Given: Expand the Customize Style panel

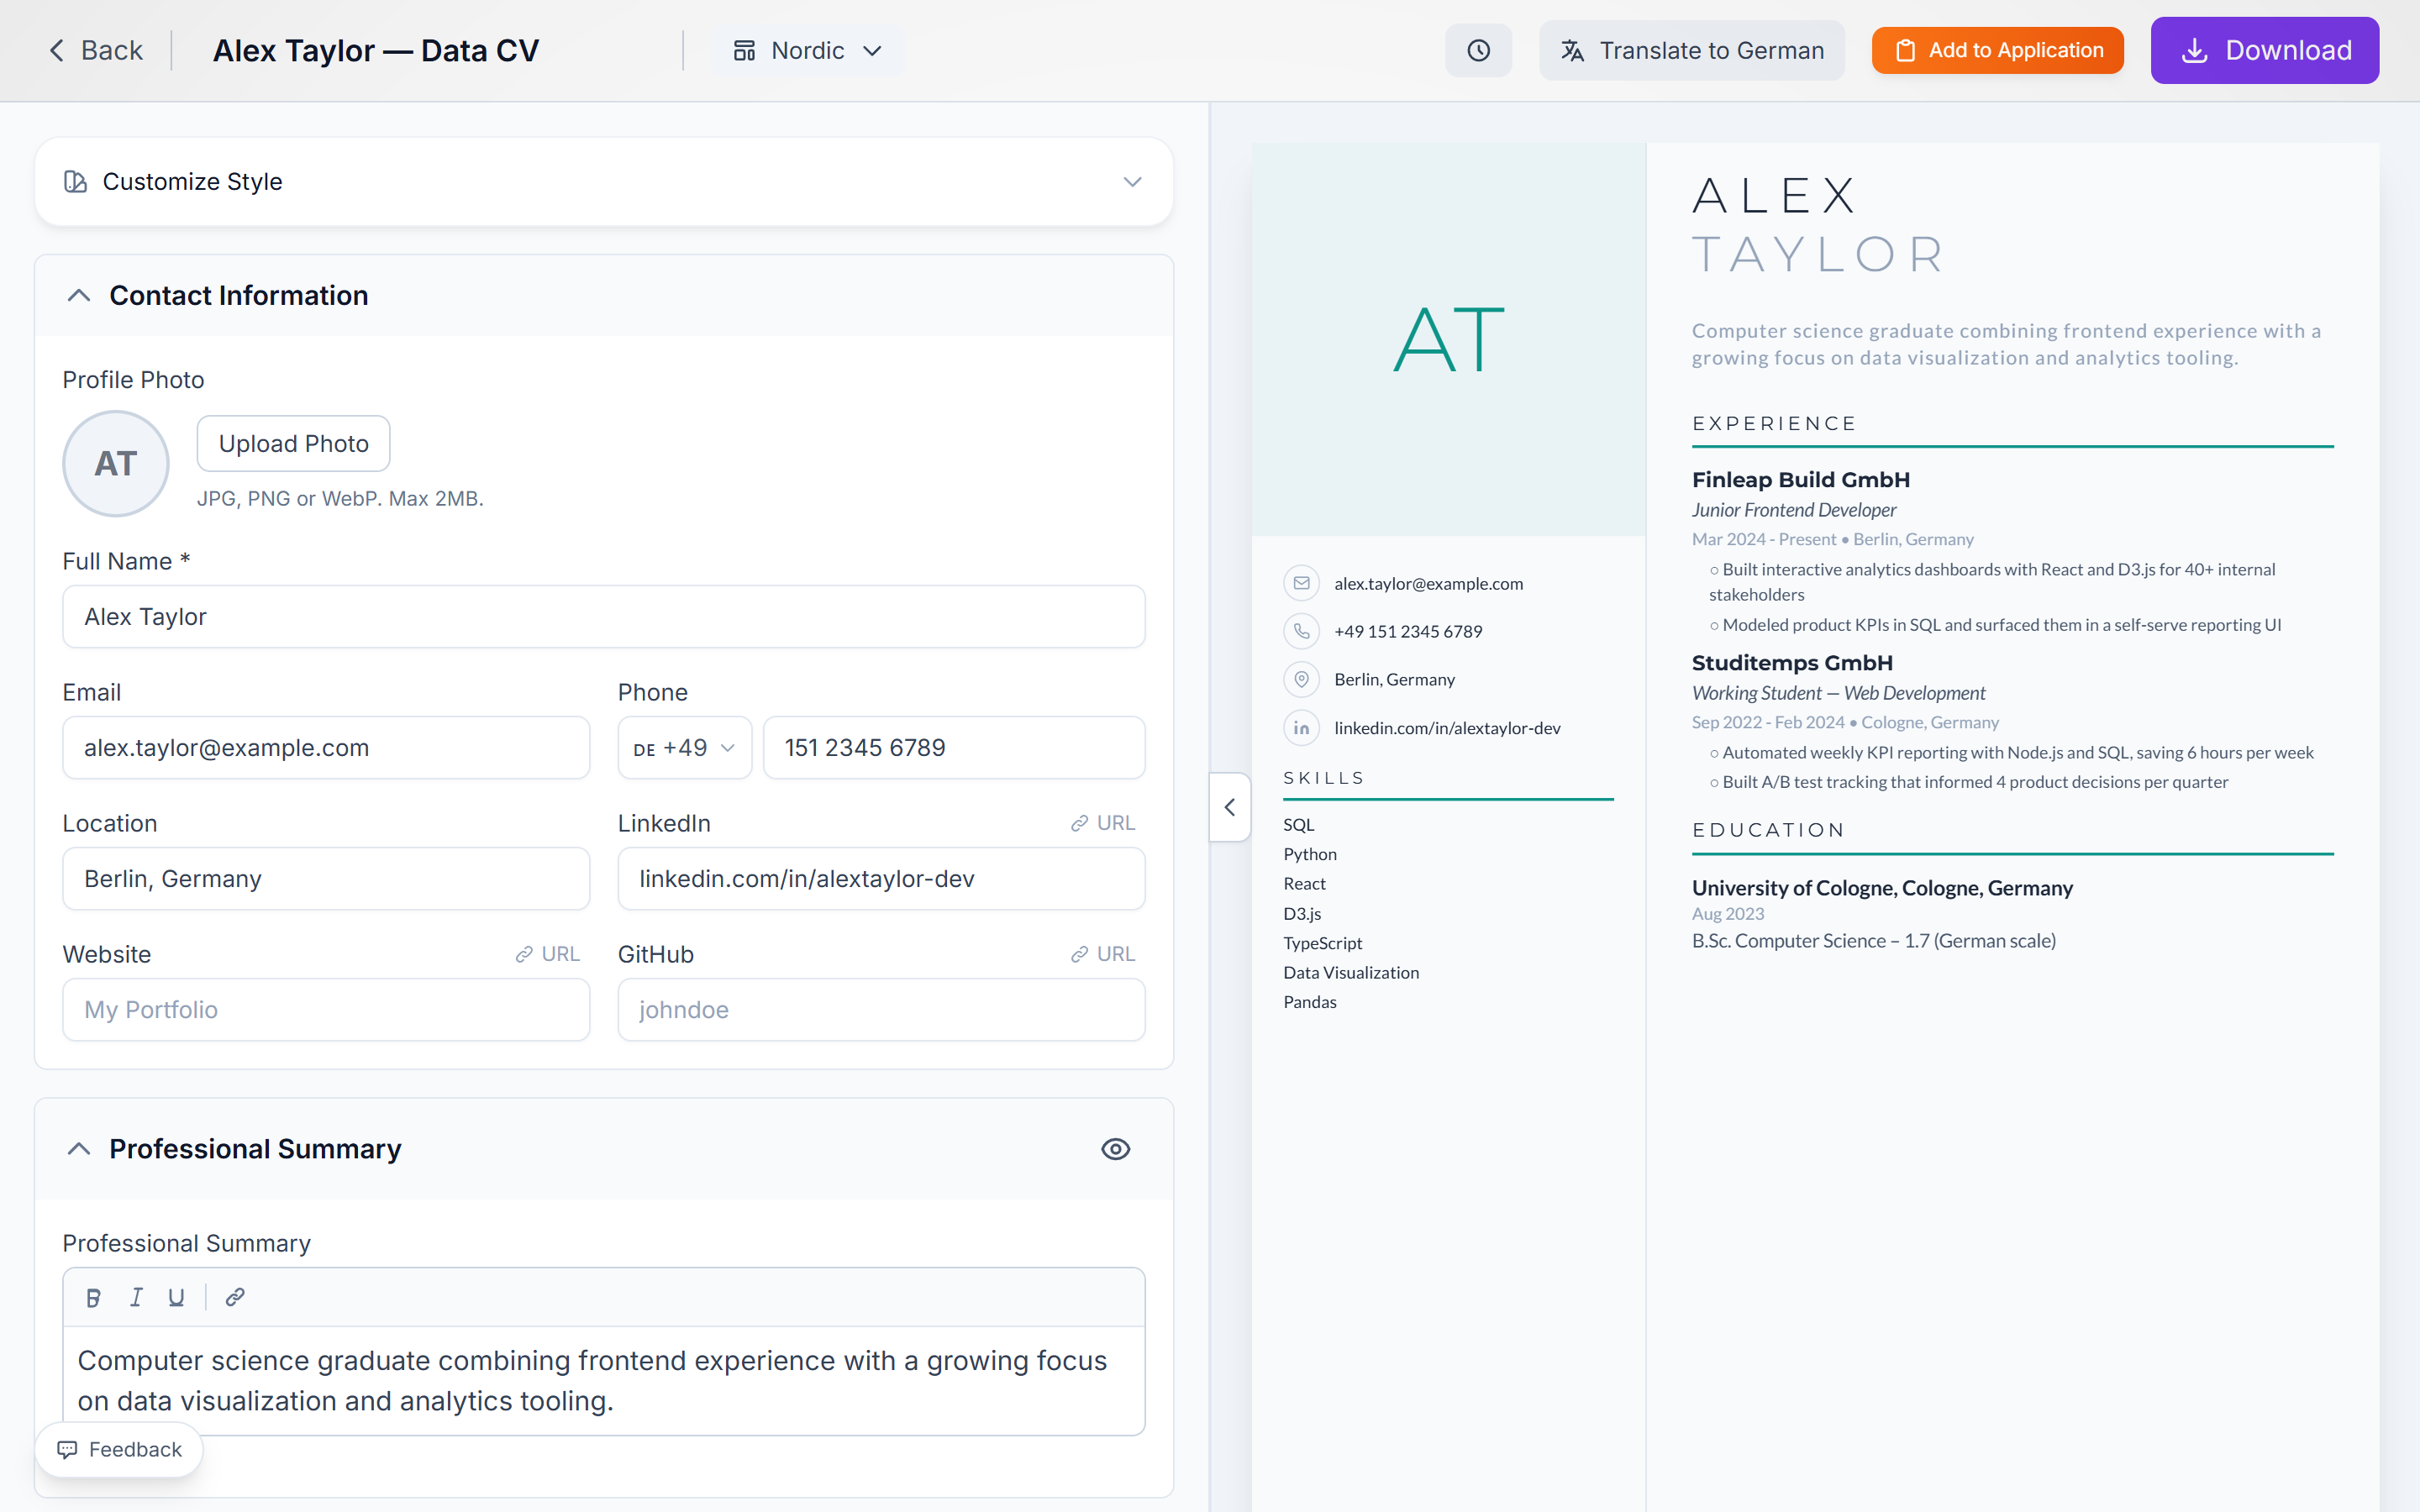Looking at the screenshot, I should pyautogui.click(x=604, y=181).
